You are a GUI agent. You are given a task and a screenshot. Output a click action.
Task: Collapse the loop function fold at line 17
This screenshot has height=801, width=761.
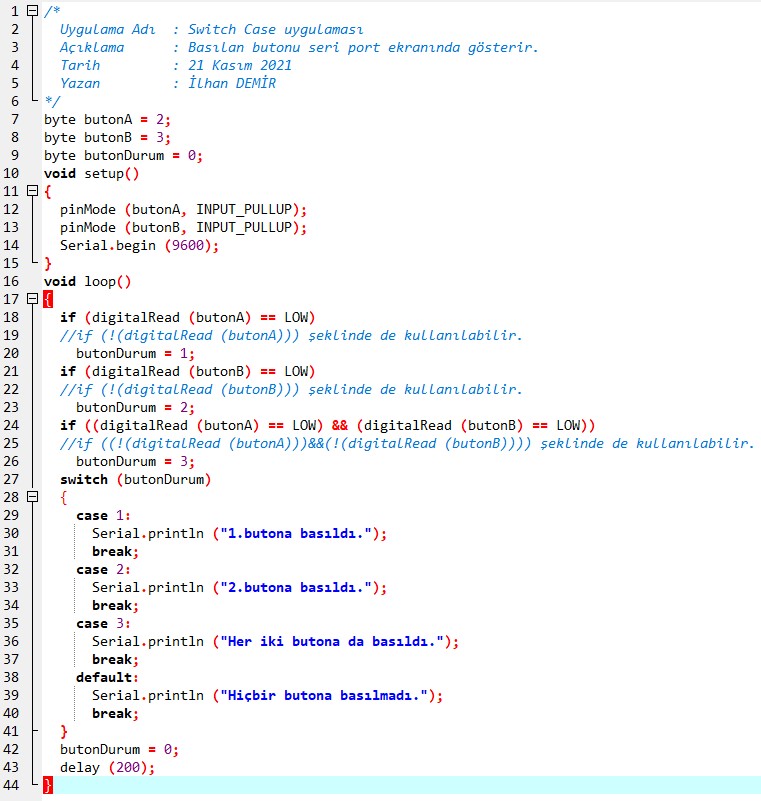tap(32, 299)
